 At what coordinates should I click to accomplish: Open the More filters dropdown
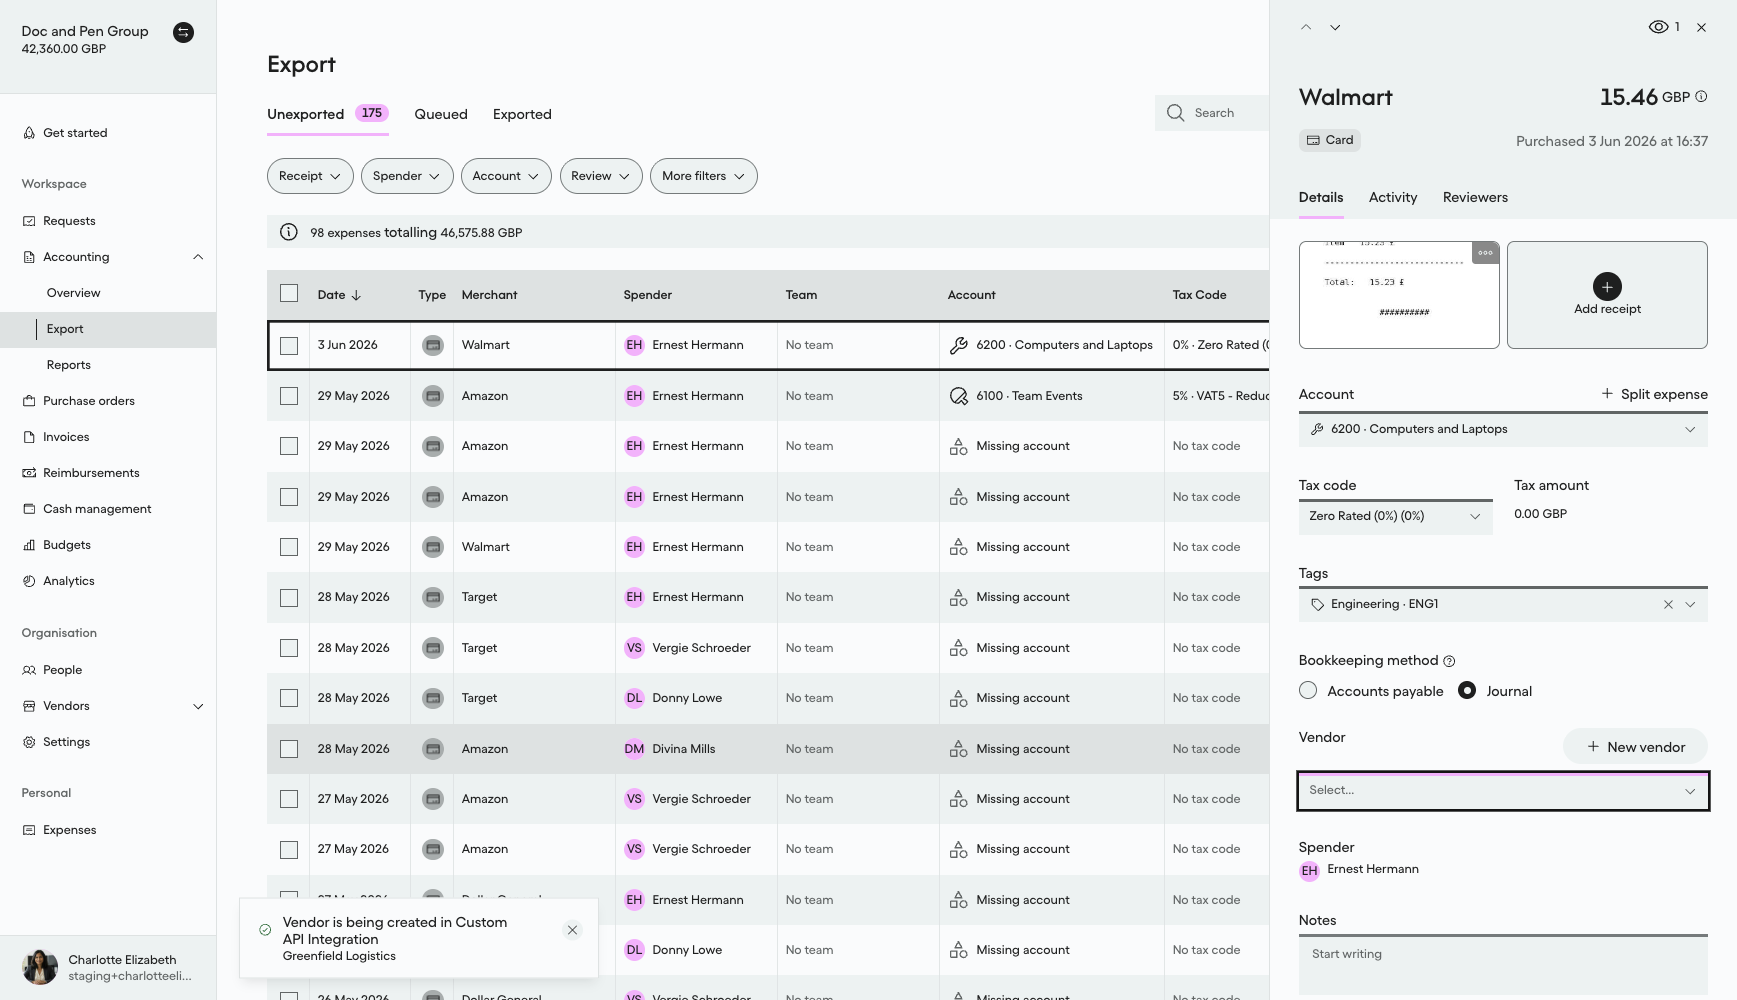pyautogui.click(x=704, y=176)
